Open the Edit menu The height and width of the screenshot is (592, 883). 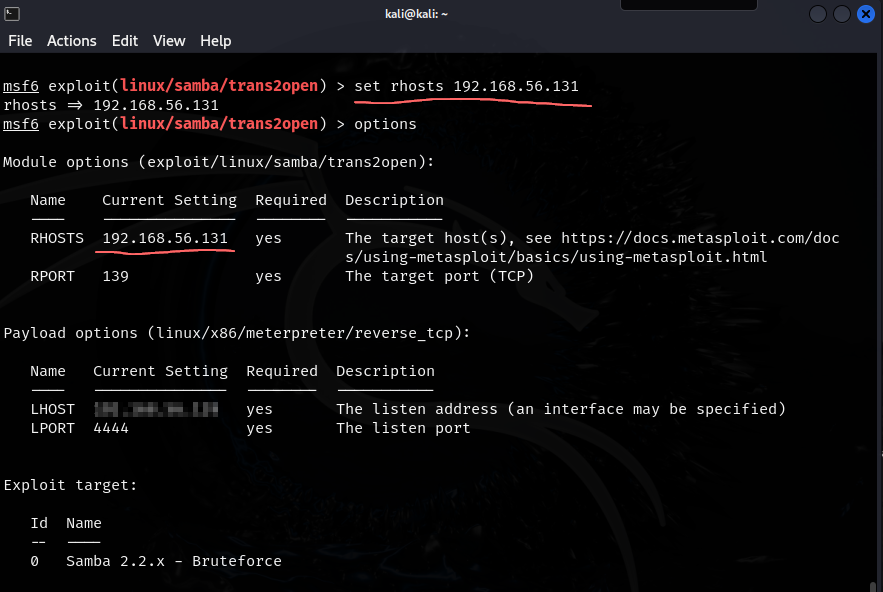point(124,41)
